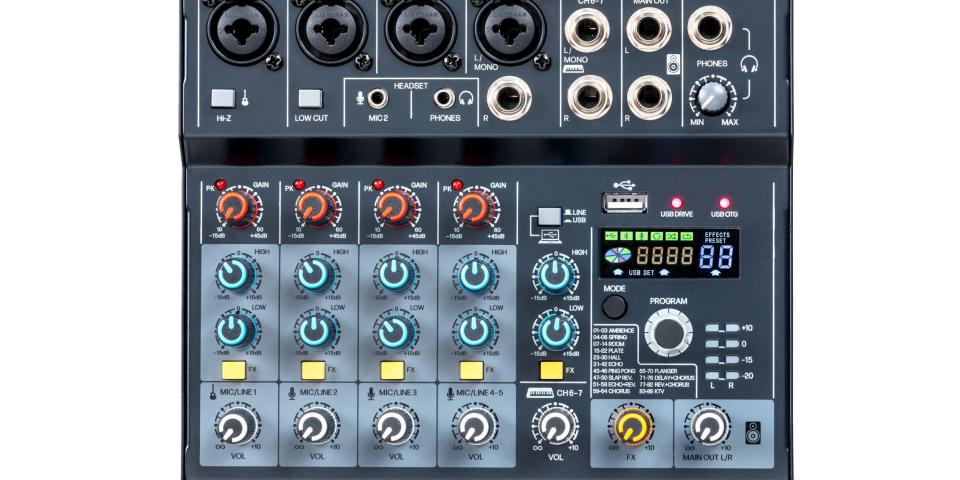Click the HEADSET PHONES mini jack
This screenshot has height=480, width=960.
pos(444,98)
